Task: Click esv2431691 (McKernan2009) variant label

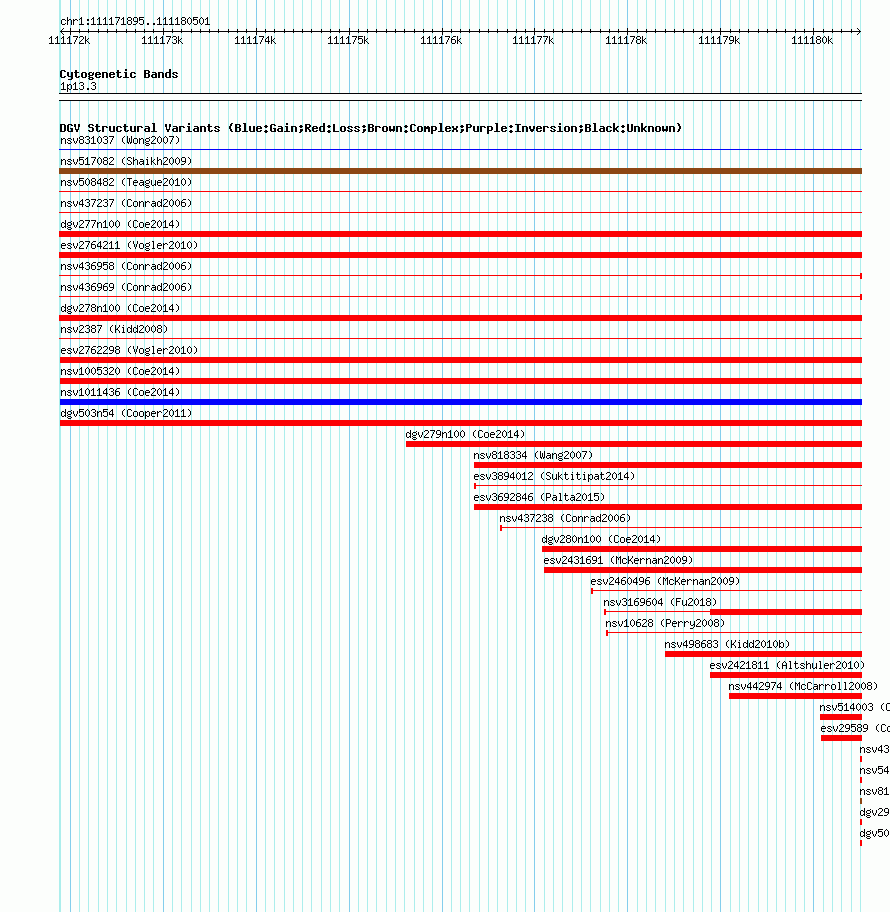Action: (618, 560)
